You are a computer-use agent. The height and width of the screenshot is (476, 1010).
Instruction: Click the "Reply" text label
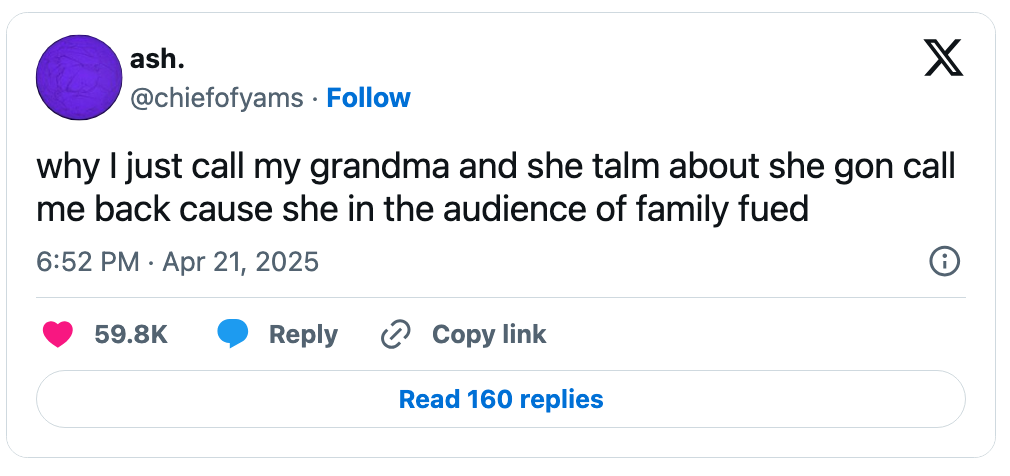303,334
